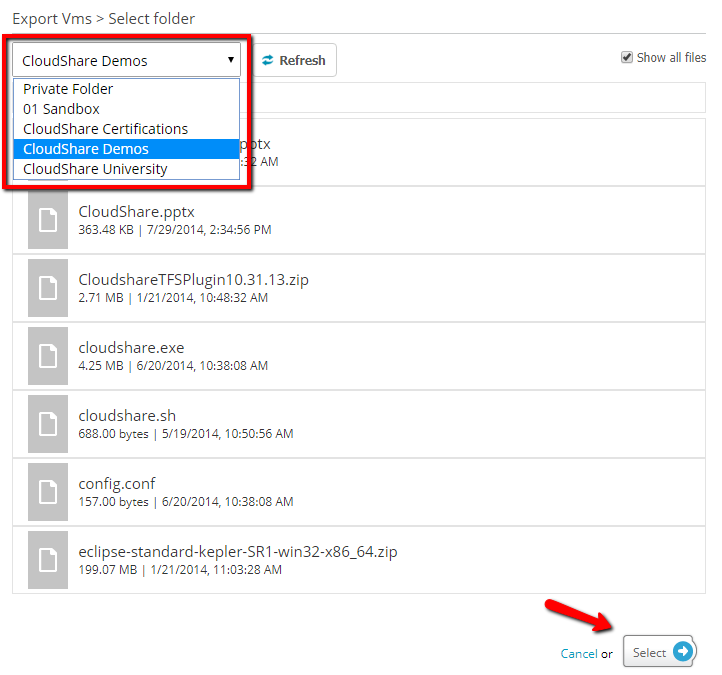722x675 pixels.
Task: Click the blue arrow icon on Select
Action: point(682,651)
